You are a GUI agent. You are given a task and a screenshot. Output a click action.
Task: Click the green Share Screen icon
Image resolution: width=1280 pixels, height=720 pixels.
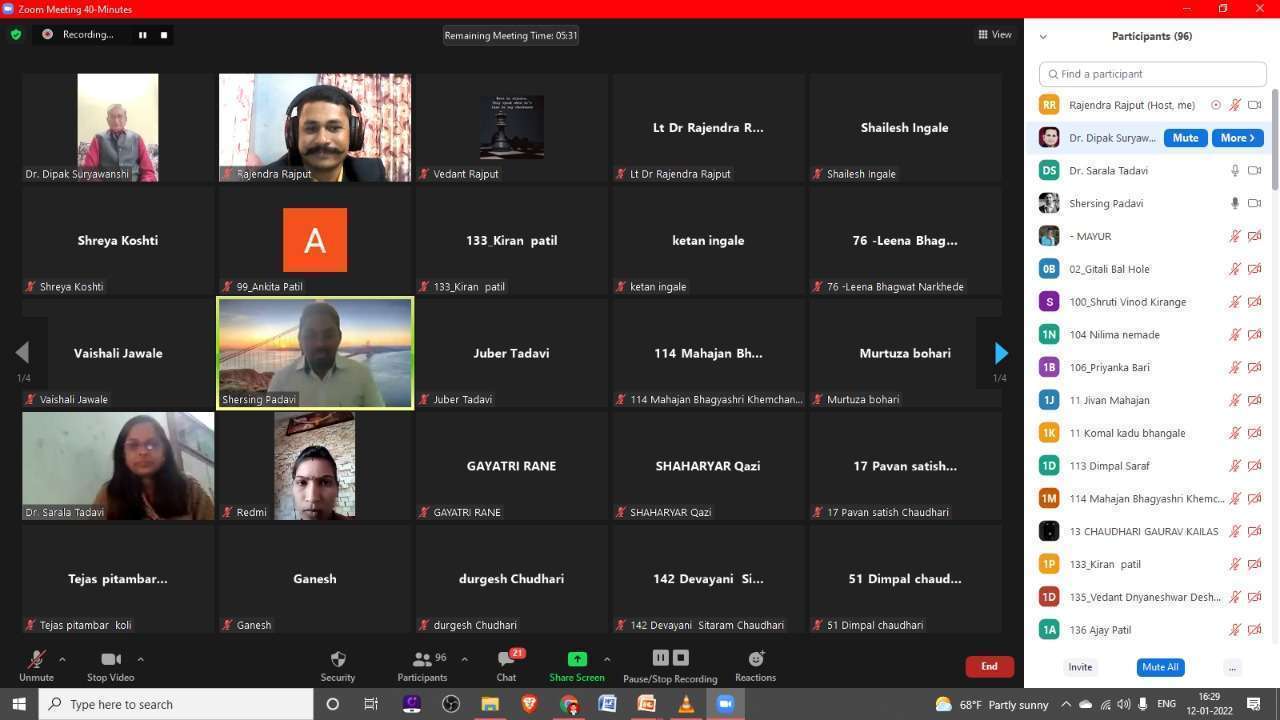pyautogui.click(x=577, y=659)
